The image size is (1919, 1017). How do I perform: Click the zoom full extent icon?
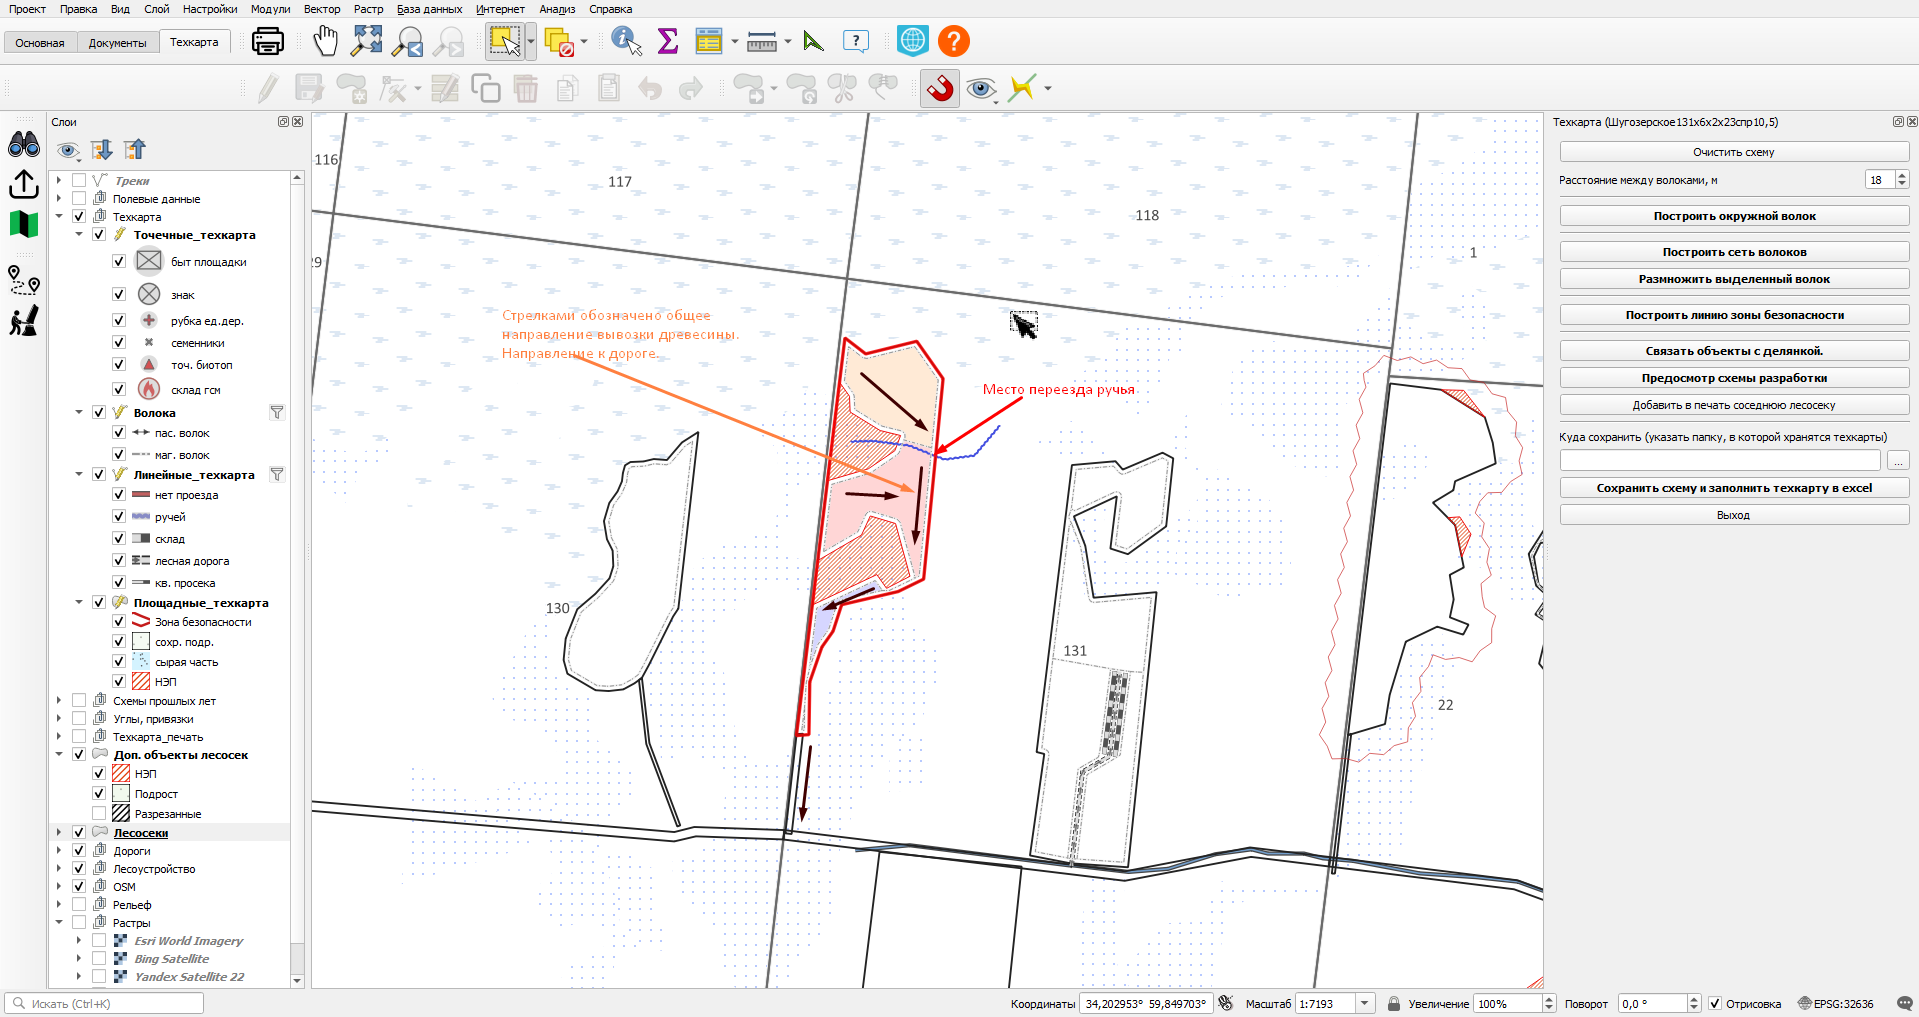[367, 41]
